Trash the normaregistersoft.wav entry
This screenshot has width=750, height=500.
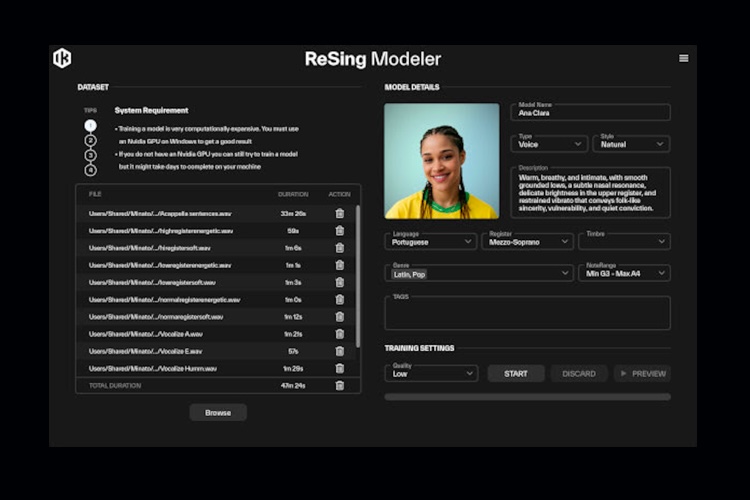click(x=340, y=317)
